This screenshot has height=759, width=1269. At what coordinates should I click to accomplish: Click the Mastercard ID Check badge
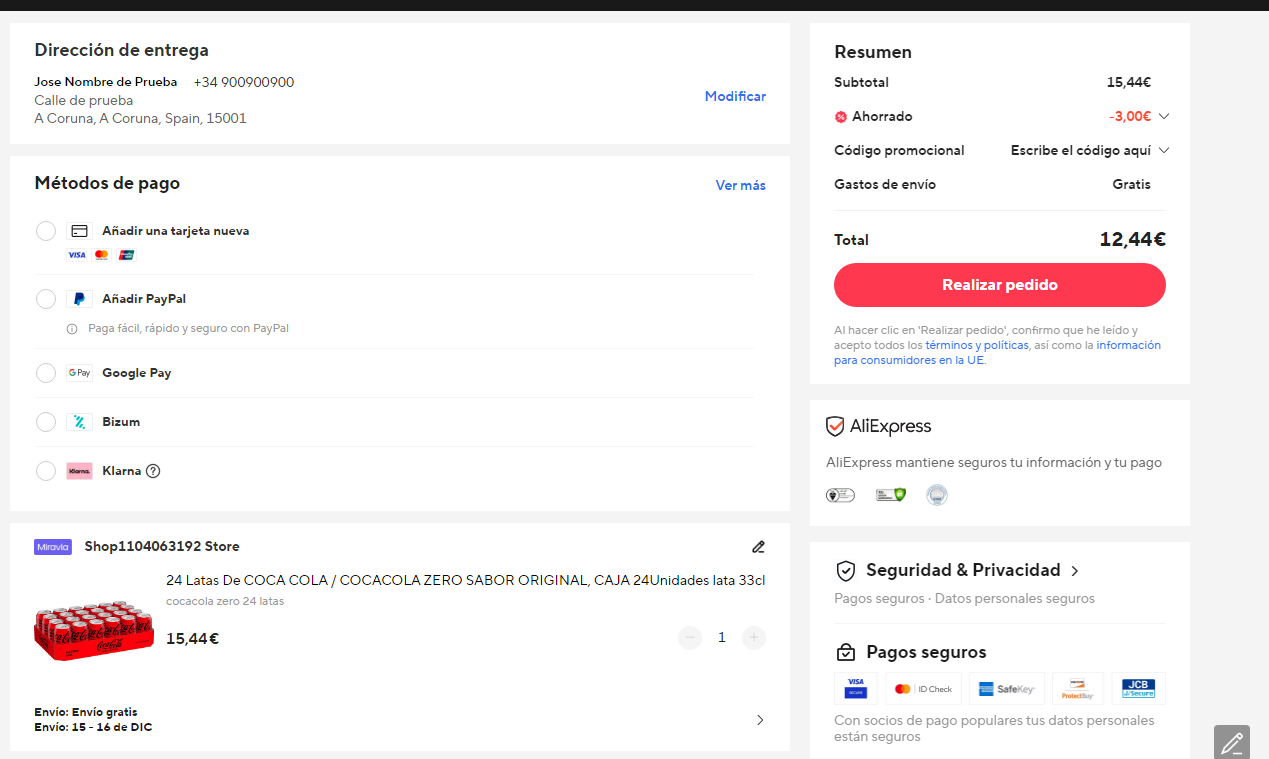tap(924, 689)
